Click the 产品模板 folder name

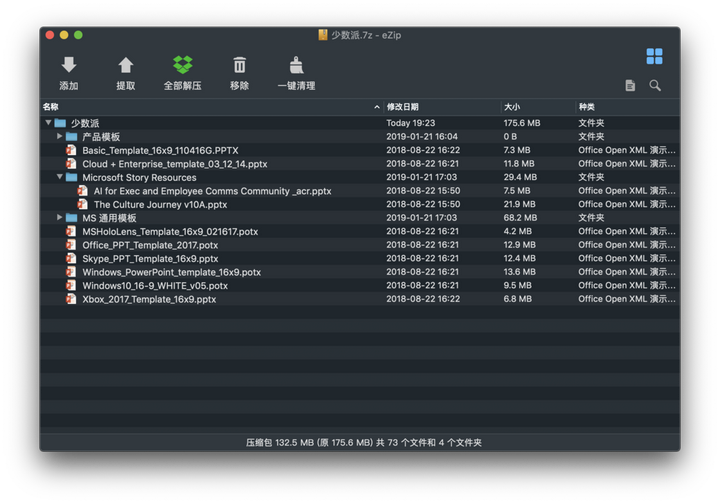point(101,136)
